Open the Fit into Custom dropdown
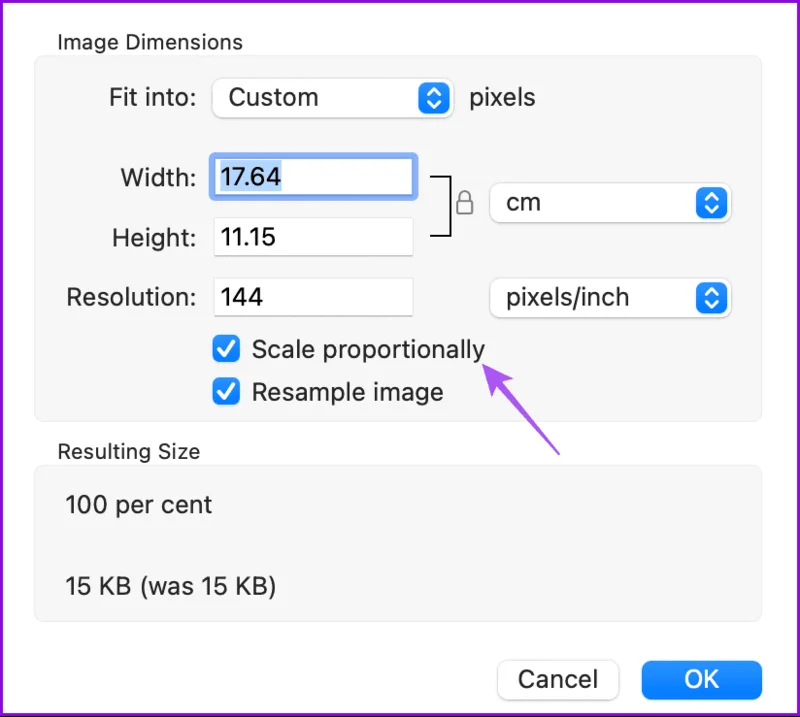The width and height of the screenshot is (800, 717). coord(332,98)
